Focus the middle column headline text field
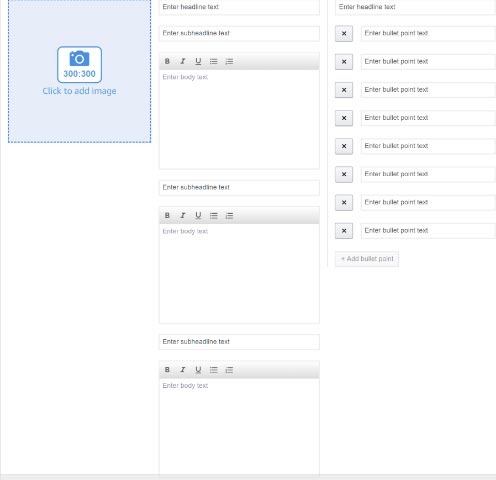 click(x=239, y=7)
